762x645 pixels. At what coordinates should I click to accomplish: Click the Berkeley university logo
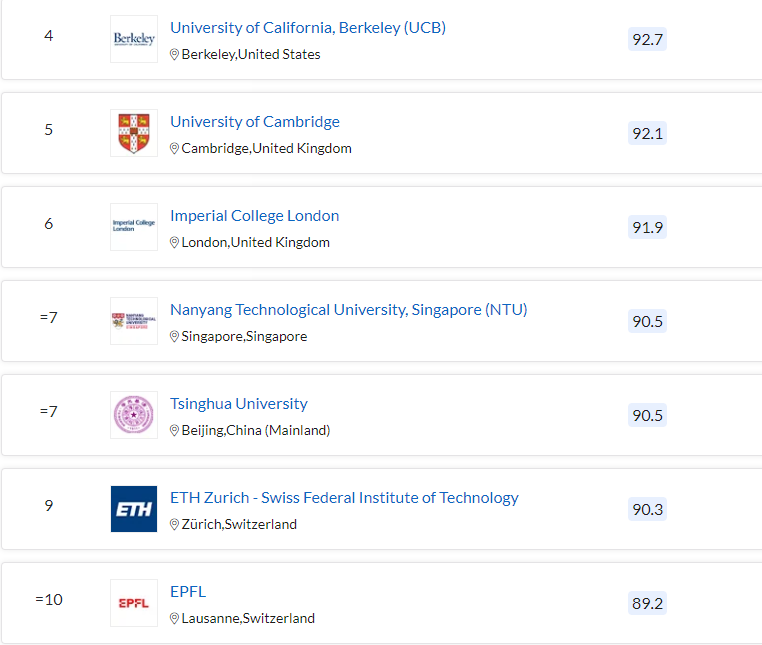tap(134, 39)
